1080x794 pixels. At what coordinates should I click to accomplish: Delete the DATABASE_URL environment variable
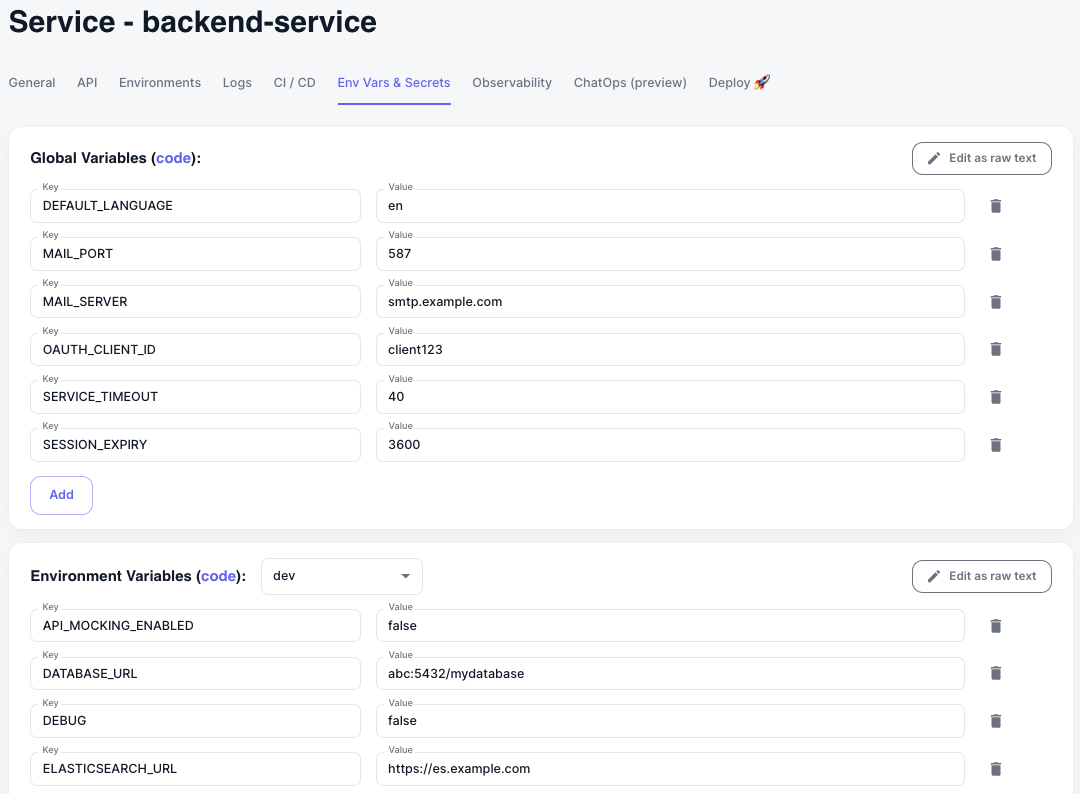pyautogui.click(x=995, y=673)
